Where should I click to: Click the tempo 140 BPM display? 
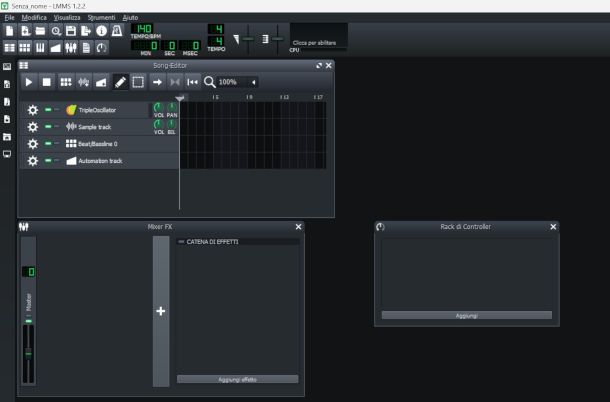pos(142,28)
